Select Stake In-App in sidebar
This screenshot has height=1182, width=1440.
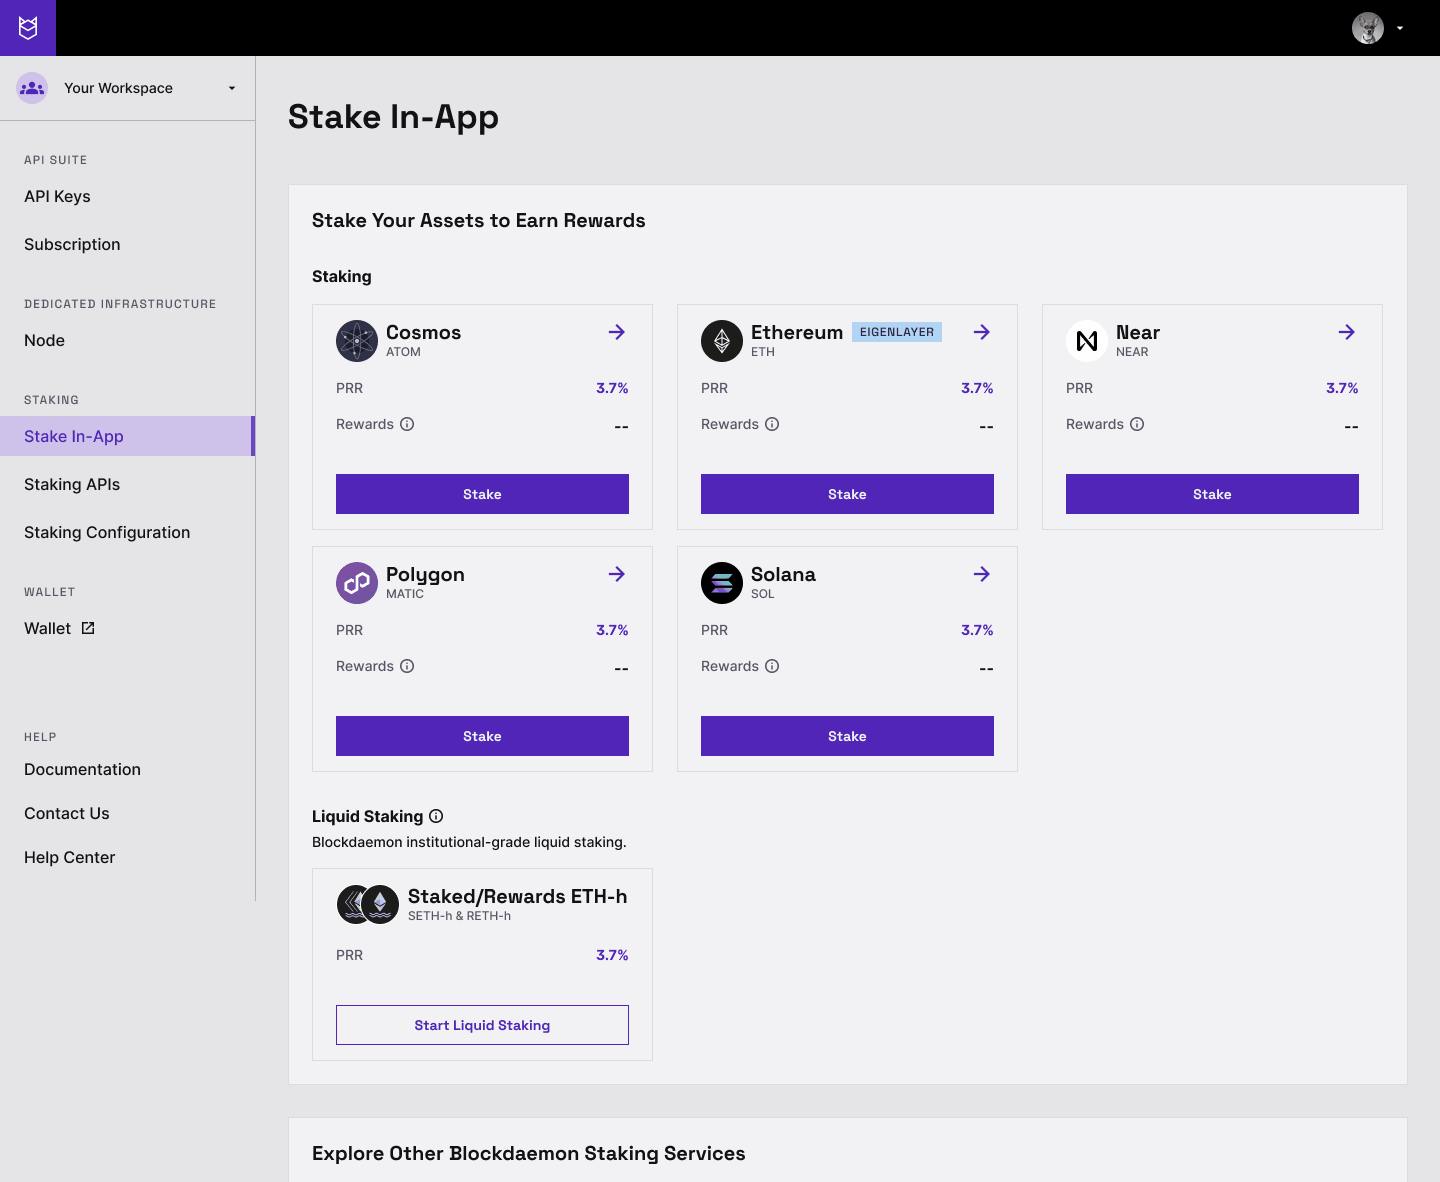coord(127,436)
